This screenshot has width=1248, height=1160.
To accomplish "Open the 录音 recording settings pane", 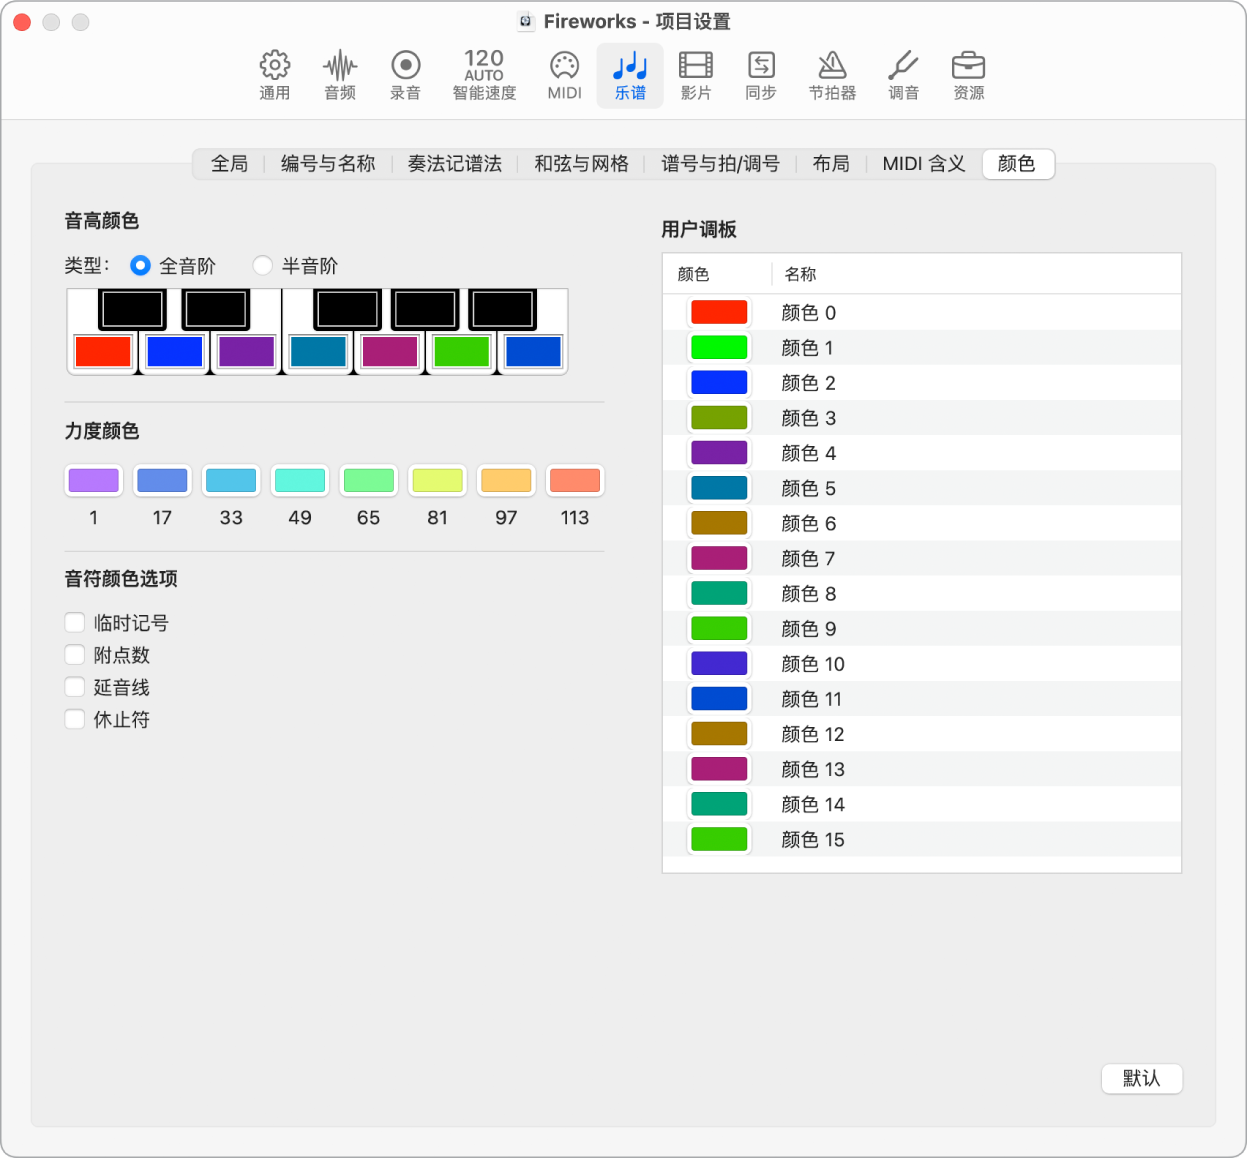I will click(x=405, y=76).
